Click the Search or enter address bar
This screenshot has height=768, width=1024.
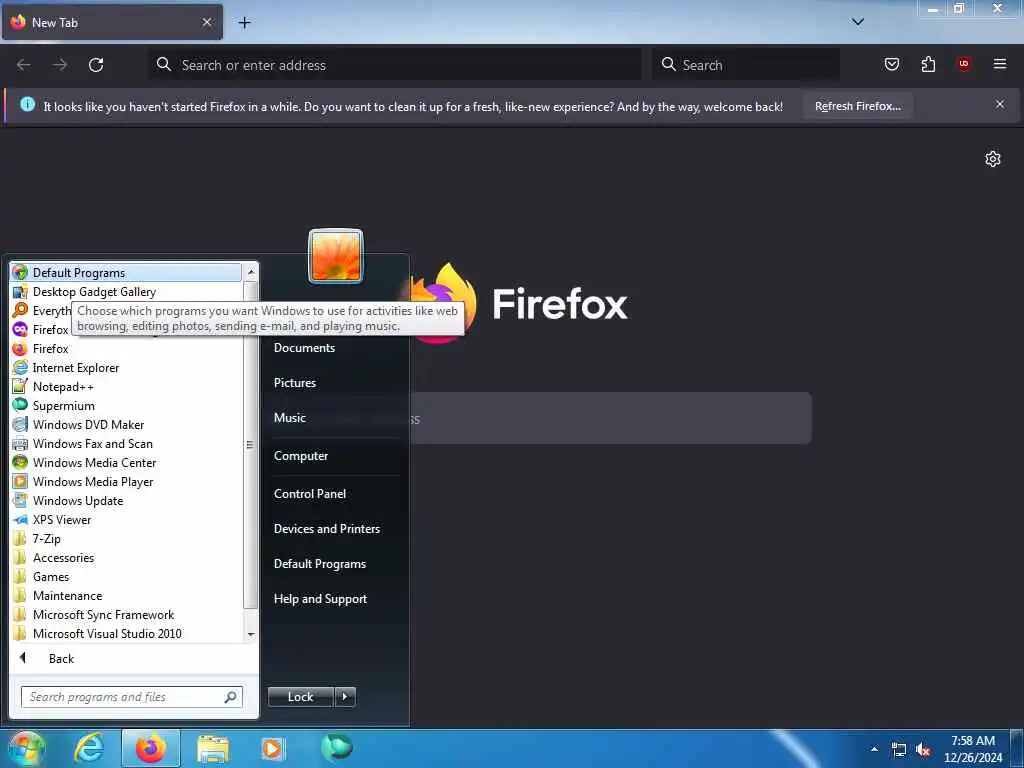point(395,65)
